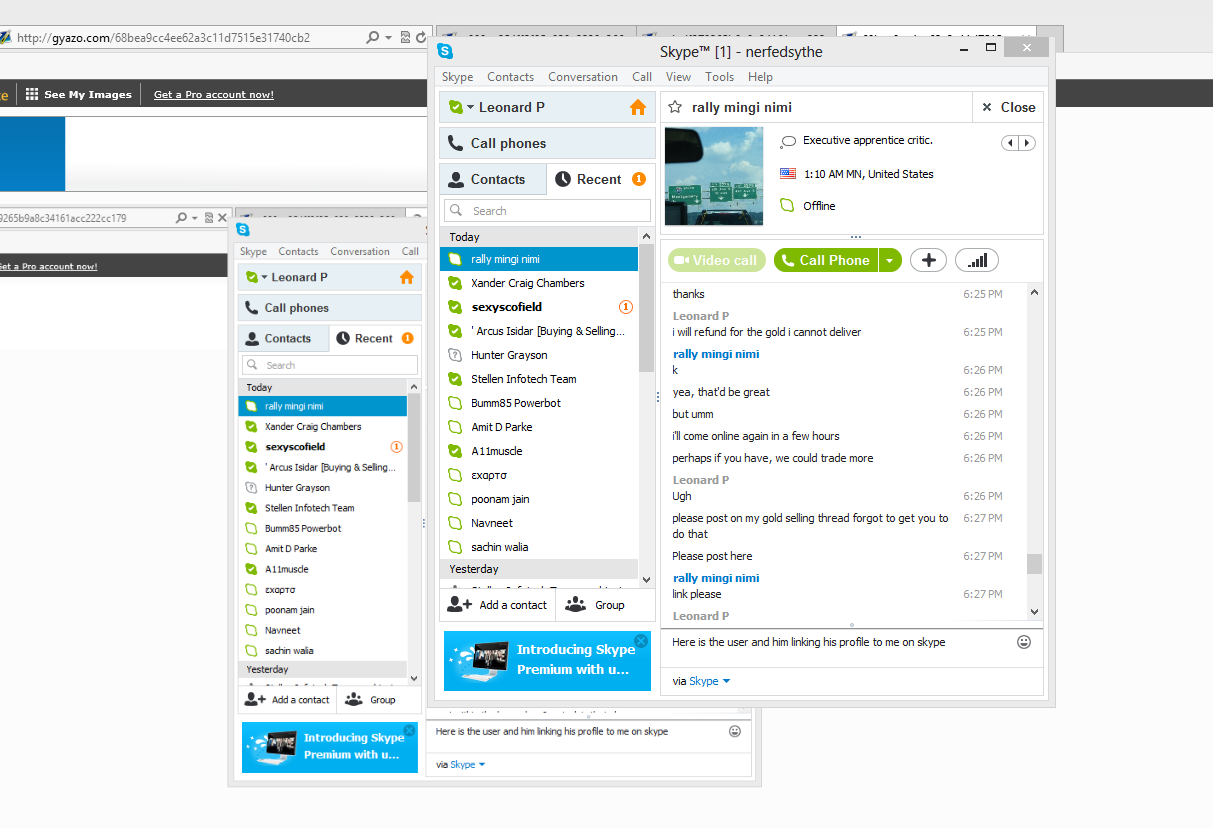The image size is (1213, 828).
Task: Click Add a contact in front window
Action: coord(498,604)
